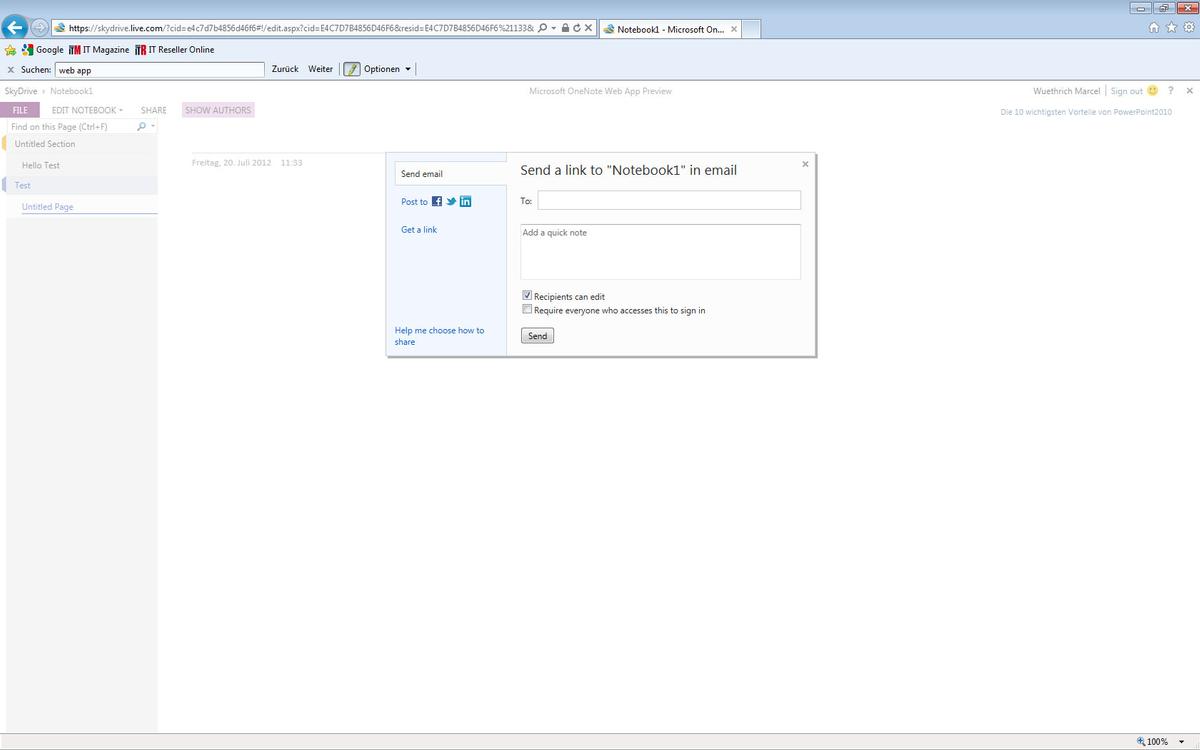Screen dimensions: 1200x750
Task: Uncheck Recipients can edit
Action: coord(527,296)
